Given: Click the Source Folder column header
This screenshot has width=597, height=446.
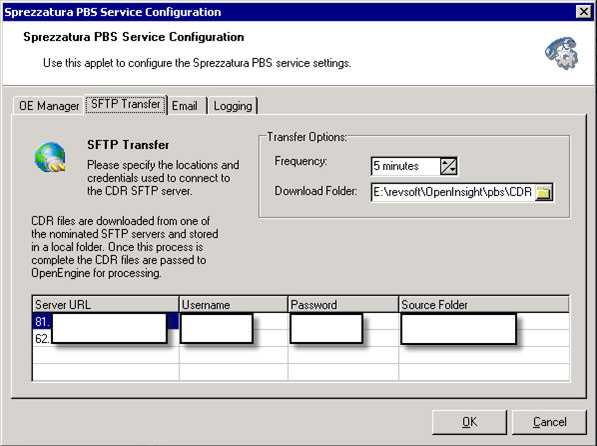Looking at the screenshot, I should pyautogui.click(x=484, y=305).
